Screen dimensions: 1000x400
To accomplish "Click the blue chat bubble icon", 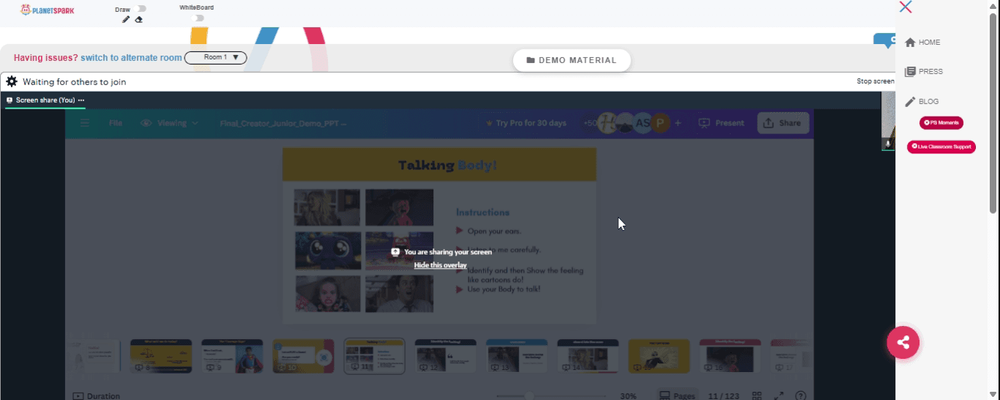I will click(x=885, y=40).
